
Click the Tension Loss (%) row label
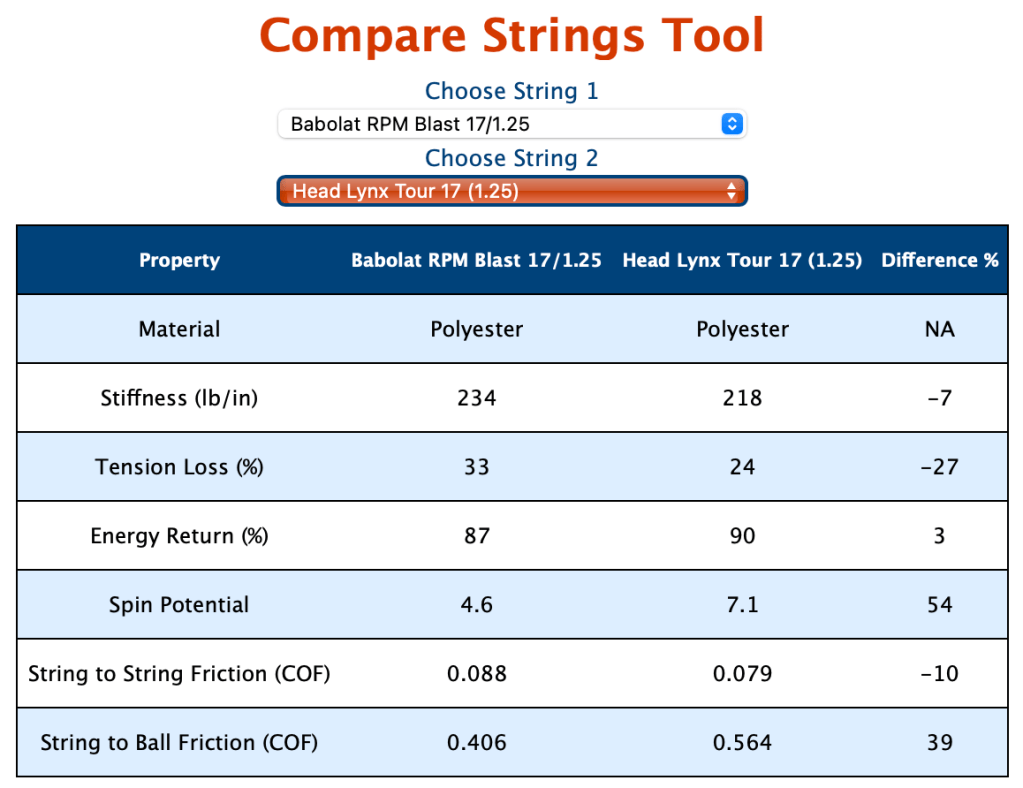[179, 467]
